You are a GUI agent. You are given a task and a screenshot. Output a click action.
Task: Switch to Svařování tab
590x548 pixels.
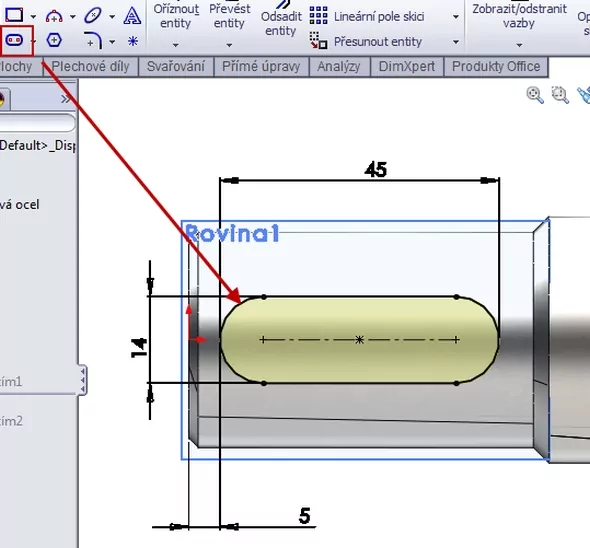point(176,67)
